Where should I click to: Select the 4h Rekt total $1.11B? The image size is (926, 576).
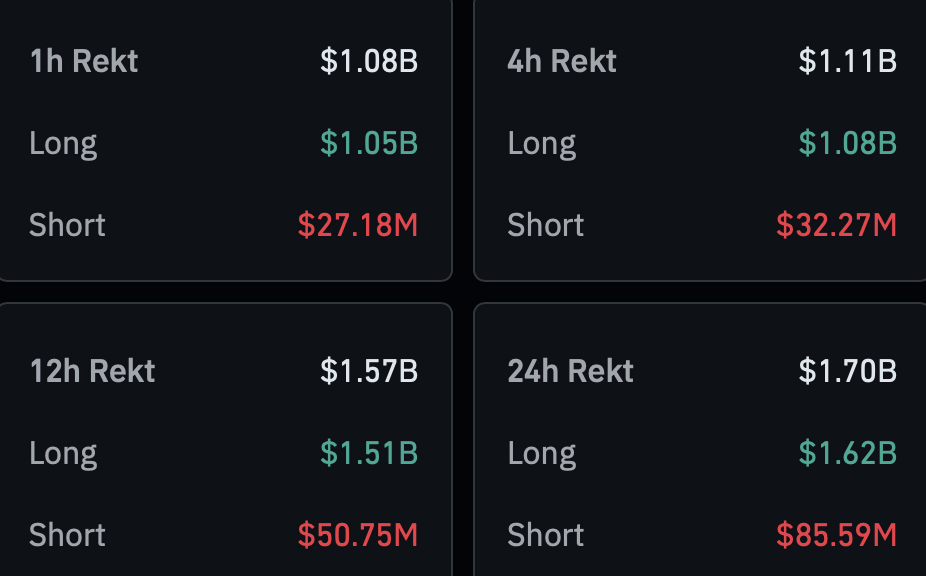click(x=847, y=61)
